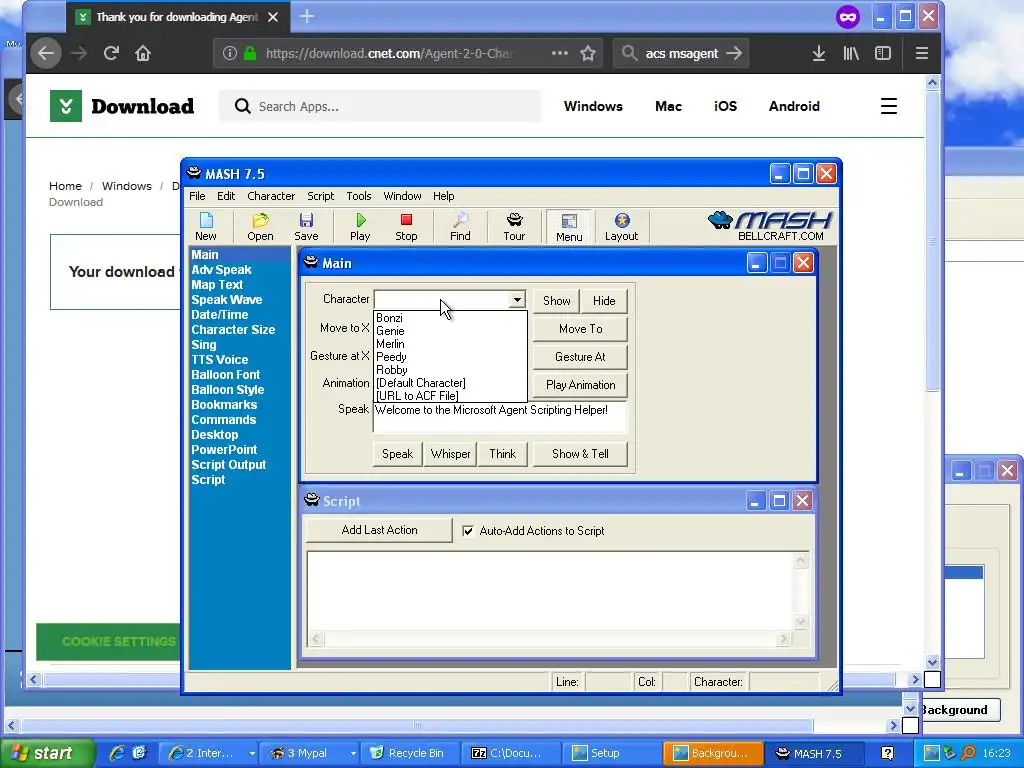Click the Gesture At button
The width and height of the screenshot is (1024, 768).
pos(581,357)
